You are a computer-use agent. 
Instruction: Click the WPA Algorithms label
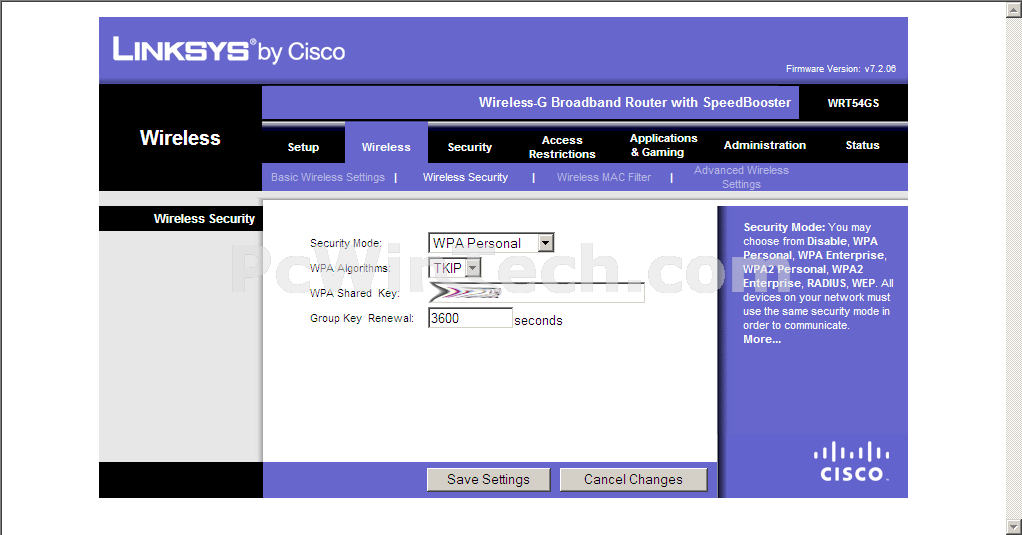[x=350, y=268]
